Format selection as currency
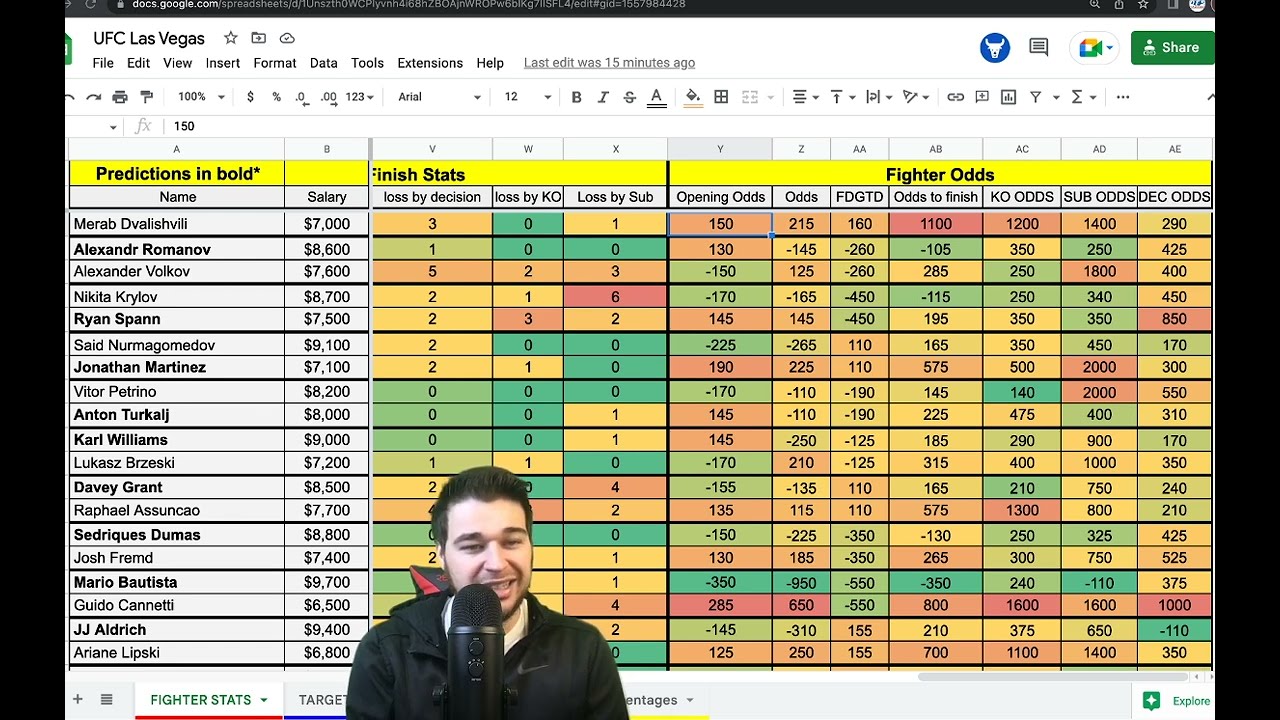The width and height of the screenshot is (1280, 720). 250,97
